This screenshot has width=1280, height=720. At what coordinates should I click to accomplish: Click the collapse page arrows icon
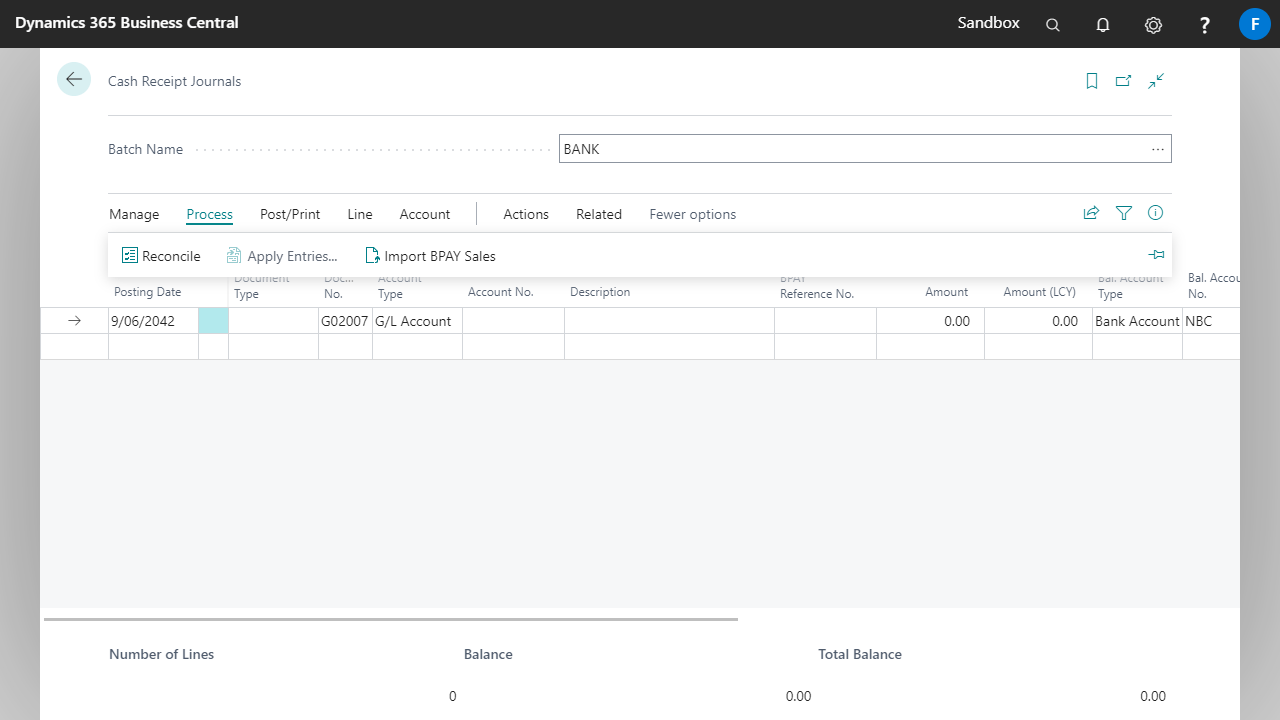1156,81
